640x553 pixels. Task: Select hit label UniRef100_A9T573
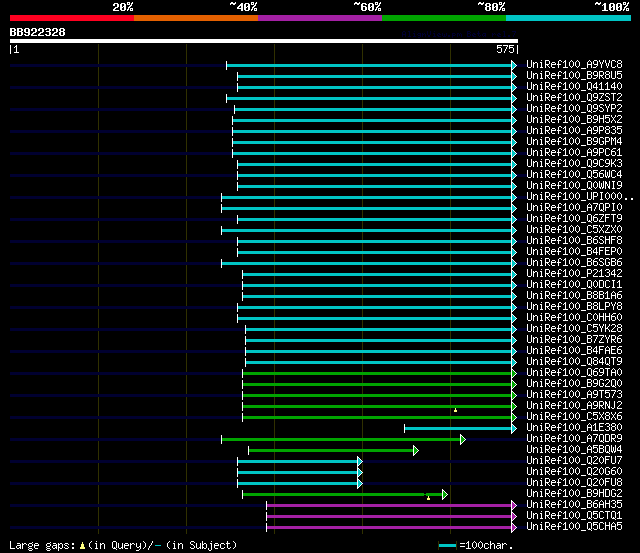pos(574,395)
